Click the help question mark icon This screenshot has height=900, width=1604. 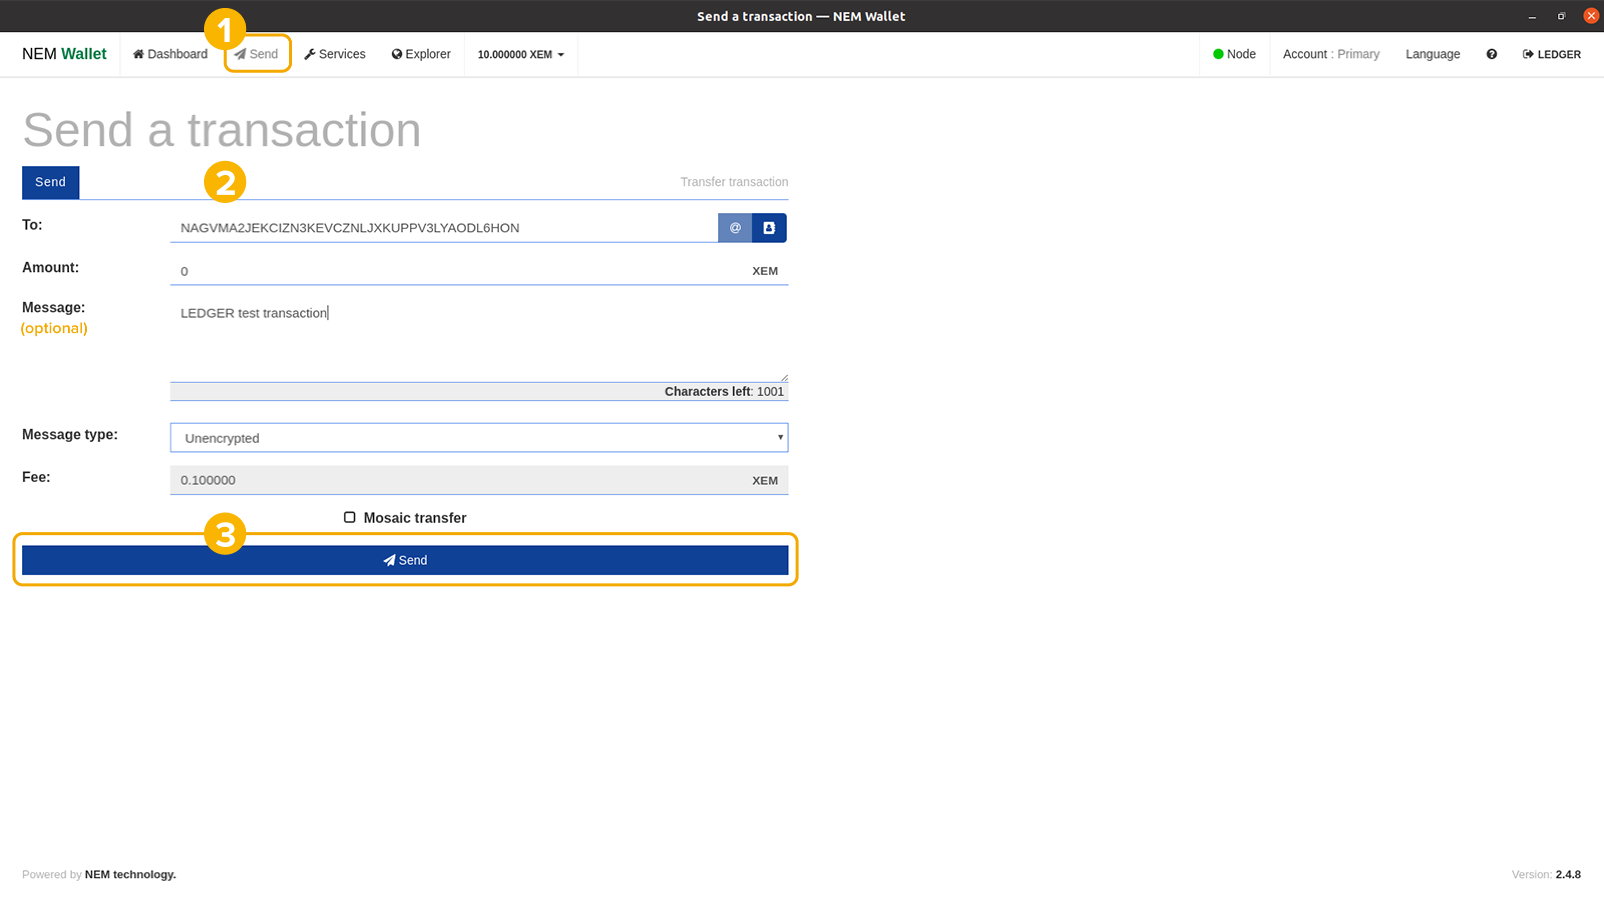(x=1491, y=54)
